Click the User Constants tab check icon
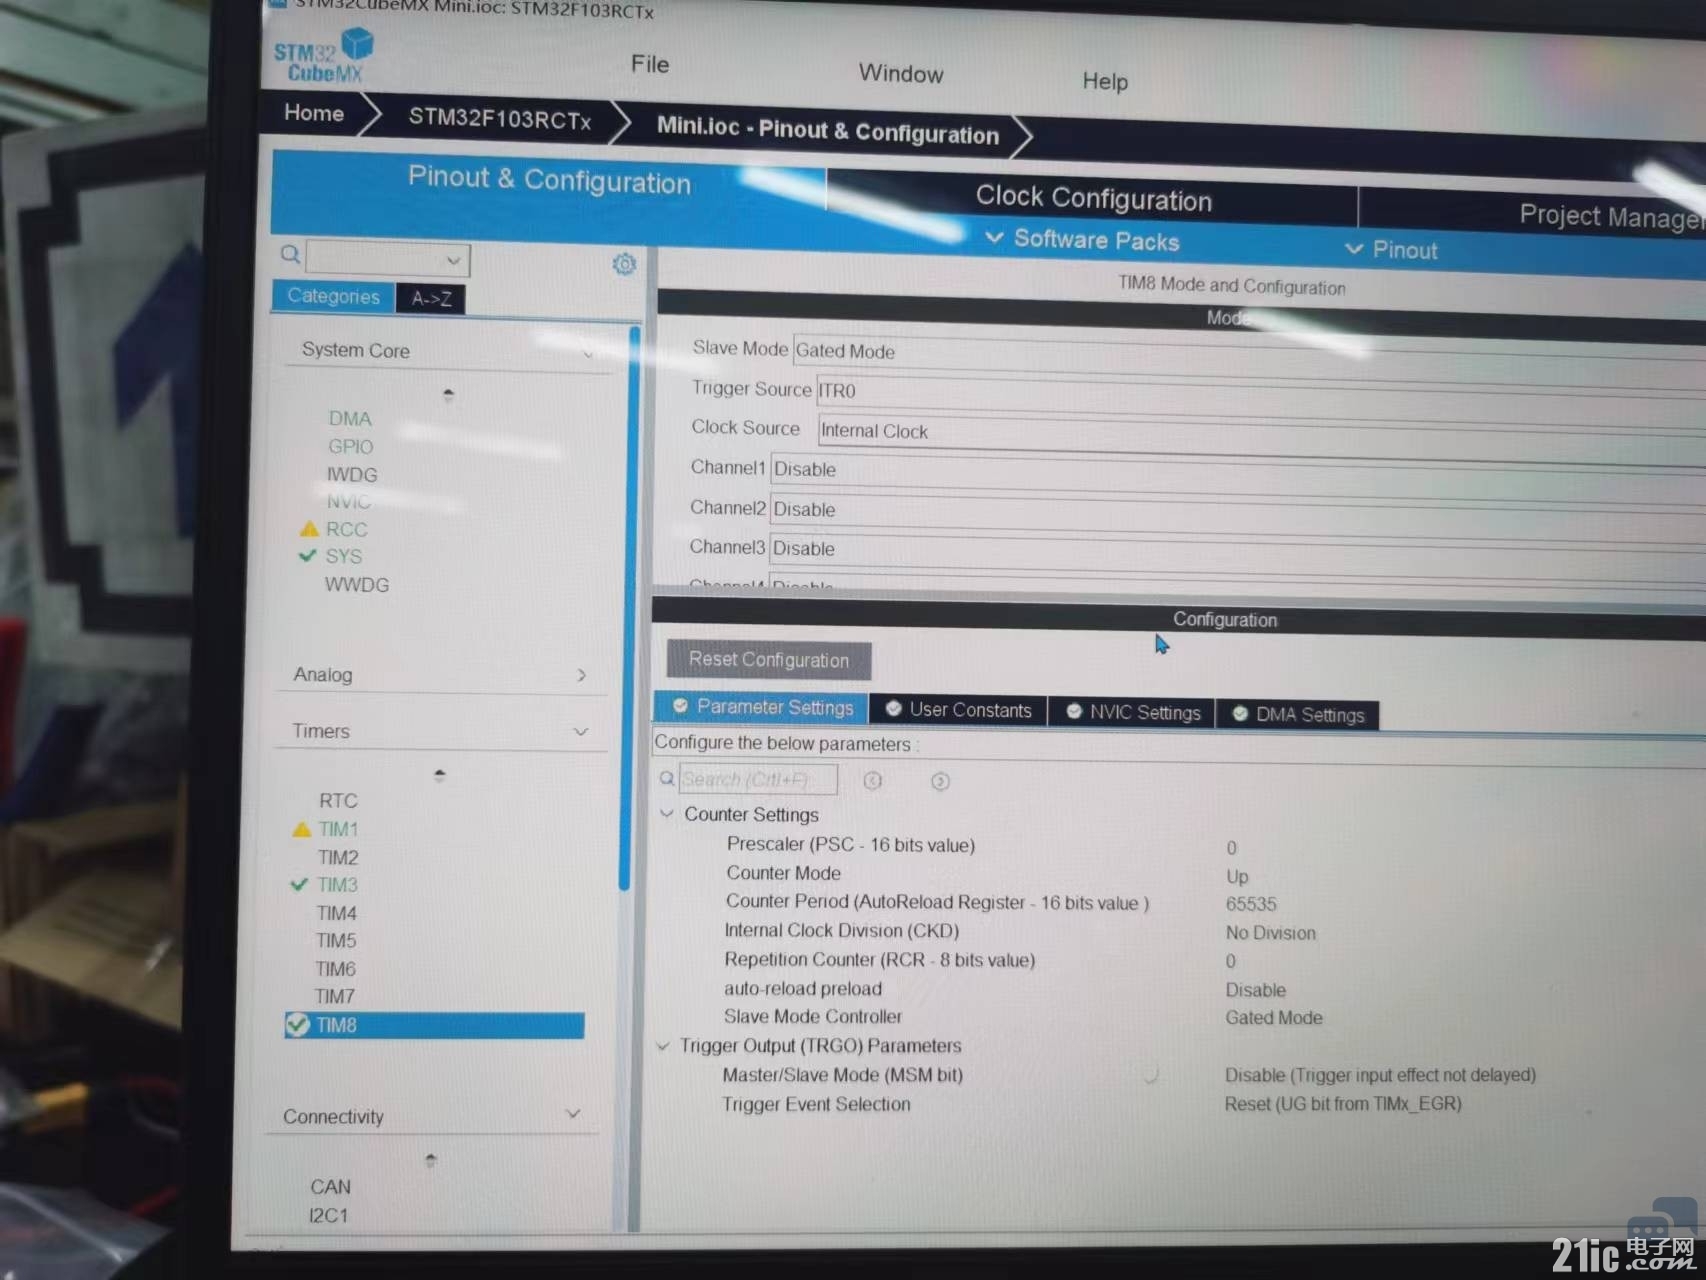 point(894,708)
